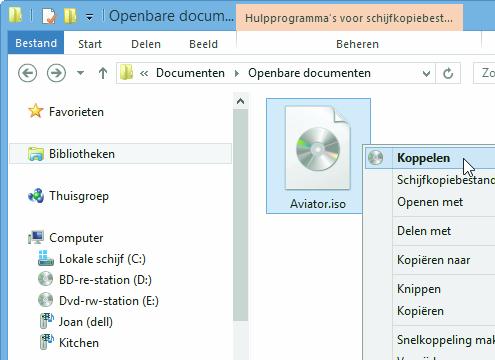This screenshot has width=495, height=360.
Task: Click Documenten in the address path
Action: coord(190,73)
